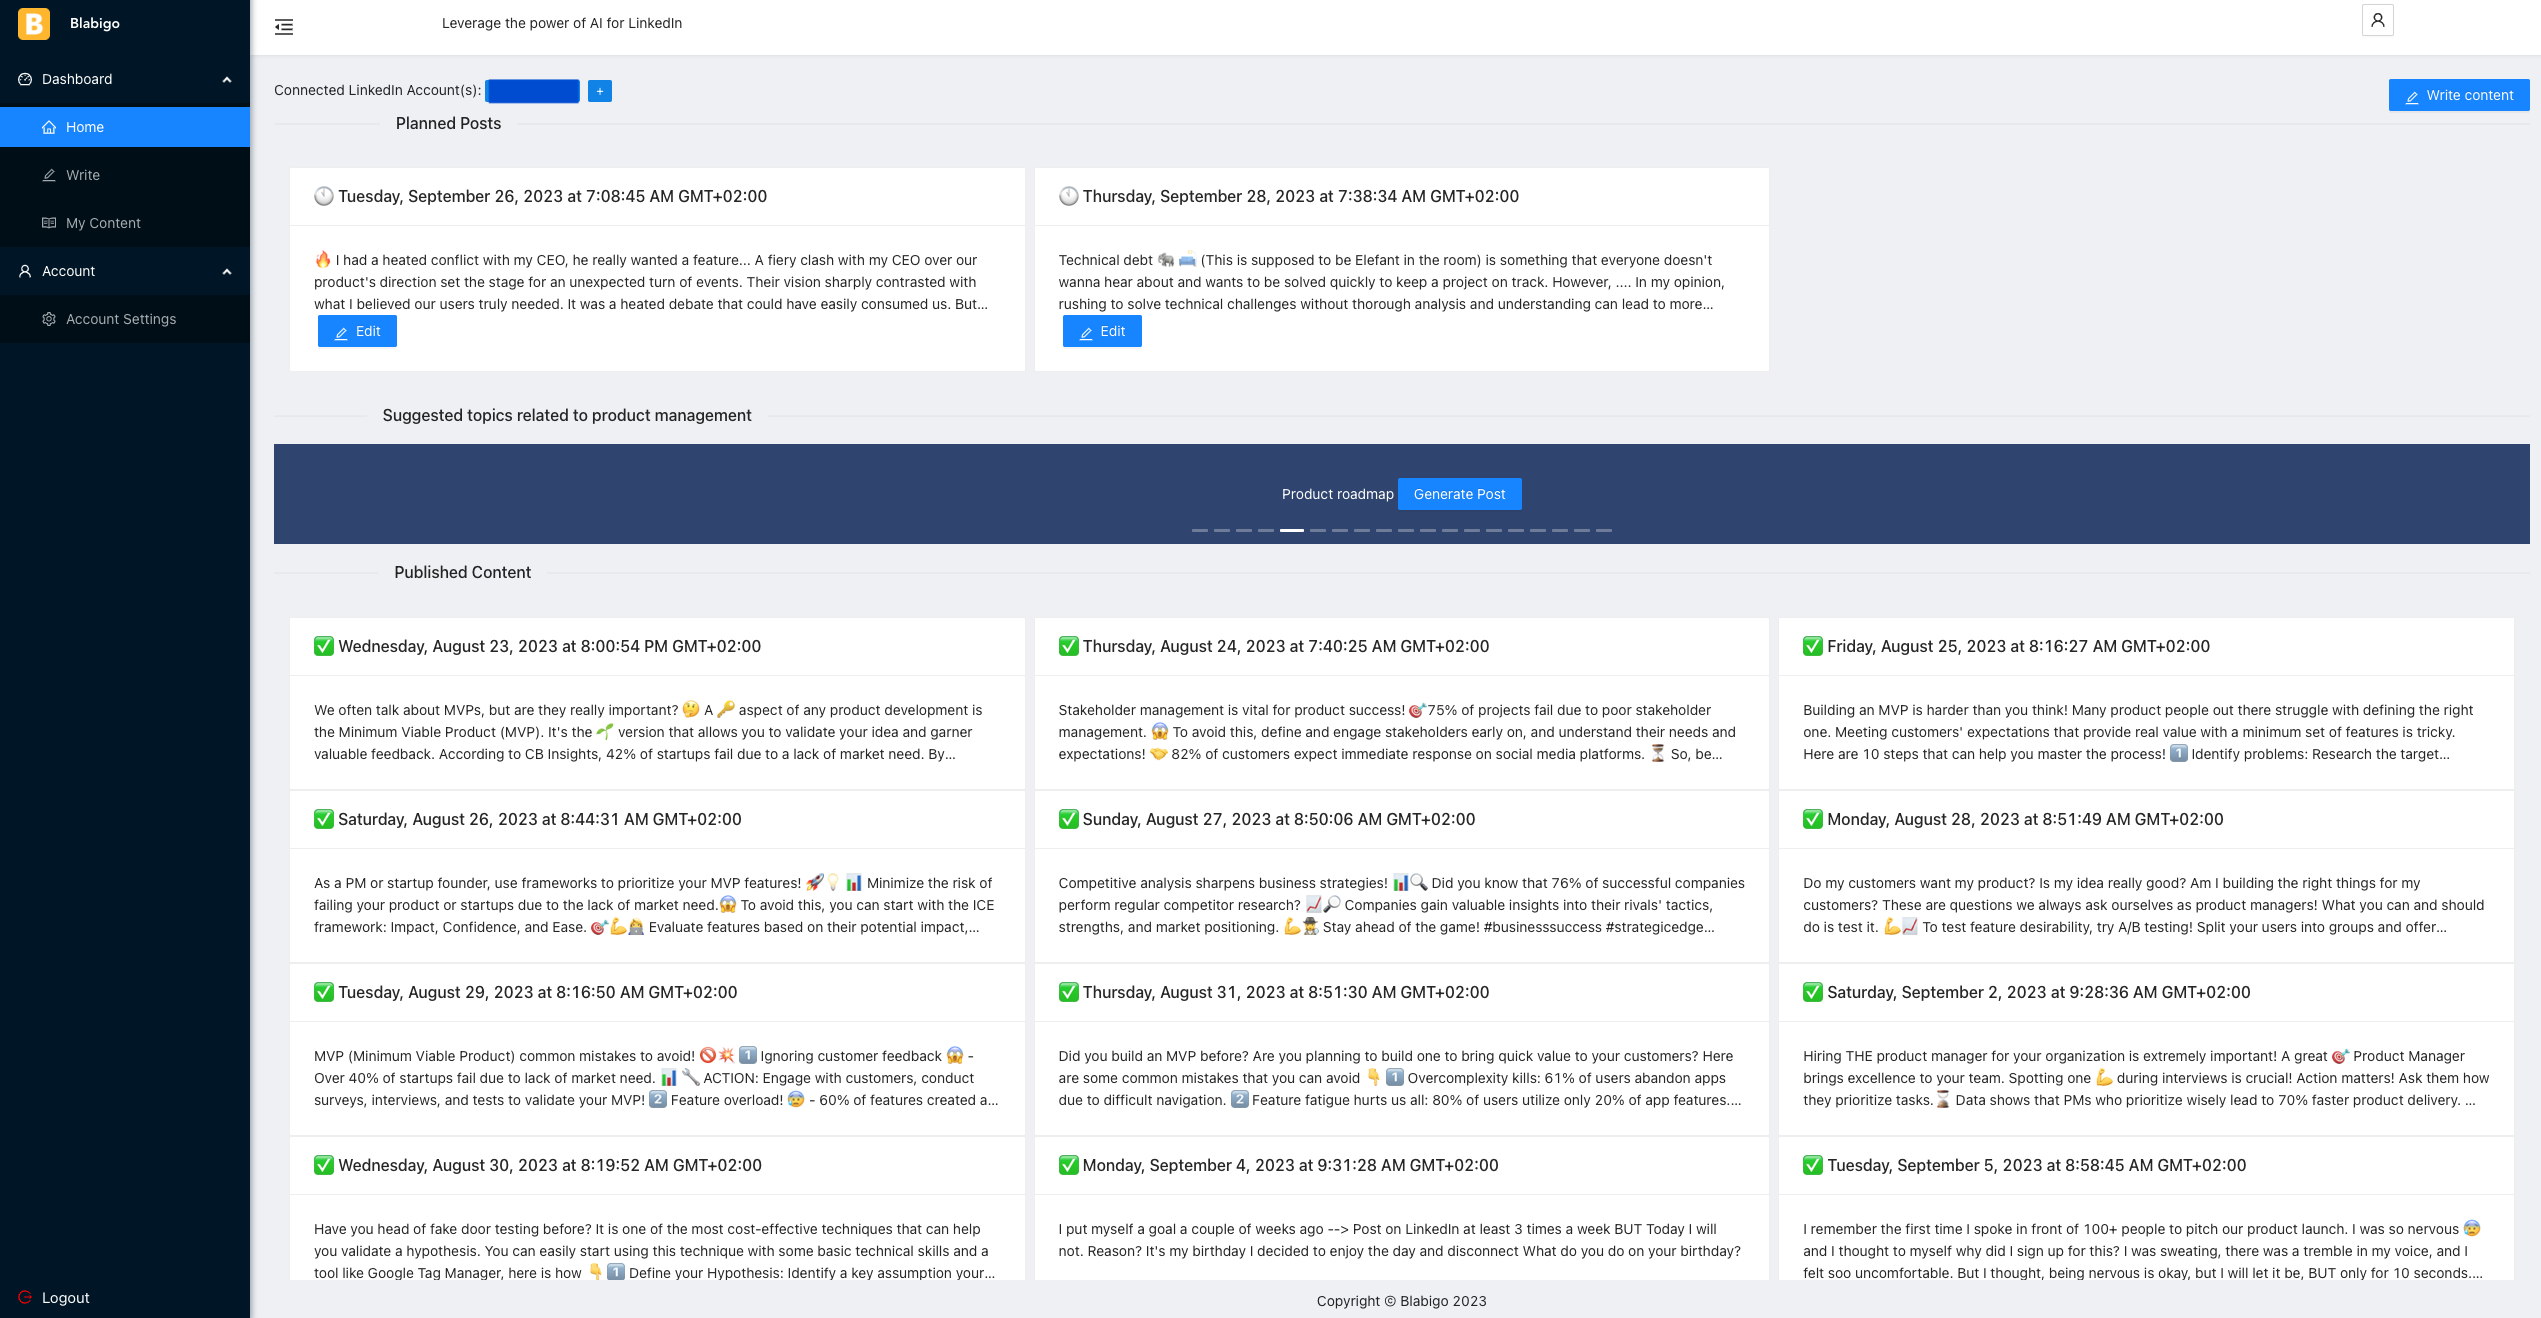This screenshot has width=2541, height=1318.
Task: Open the Write page in sidebar
Action: click(x=125, y=175)
